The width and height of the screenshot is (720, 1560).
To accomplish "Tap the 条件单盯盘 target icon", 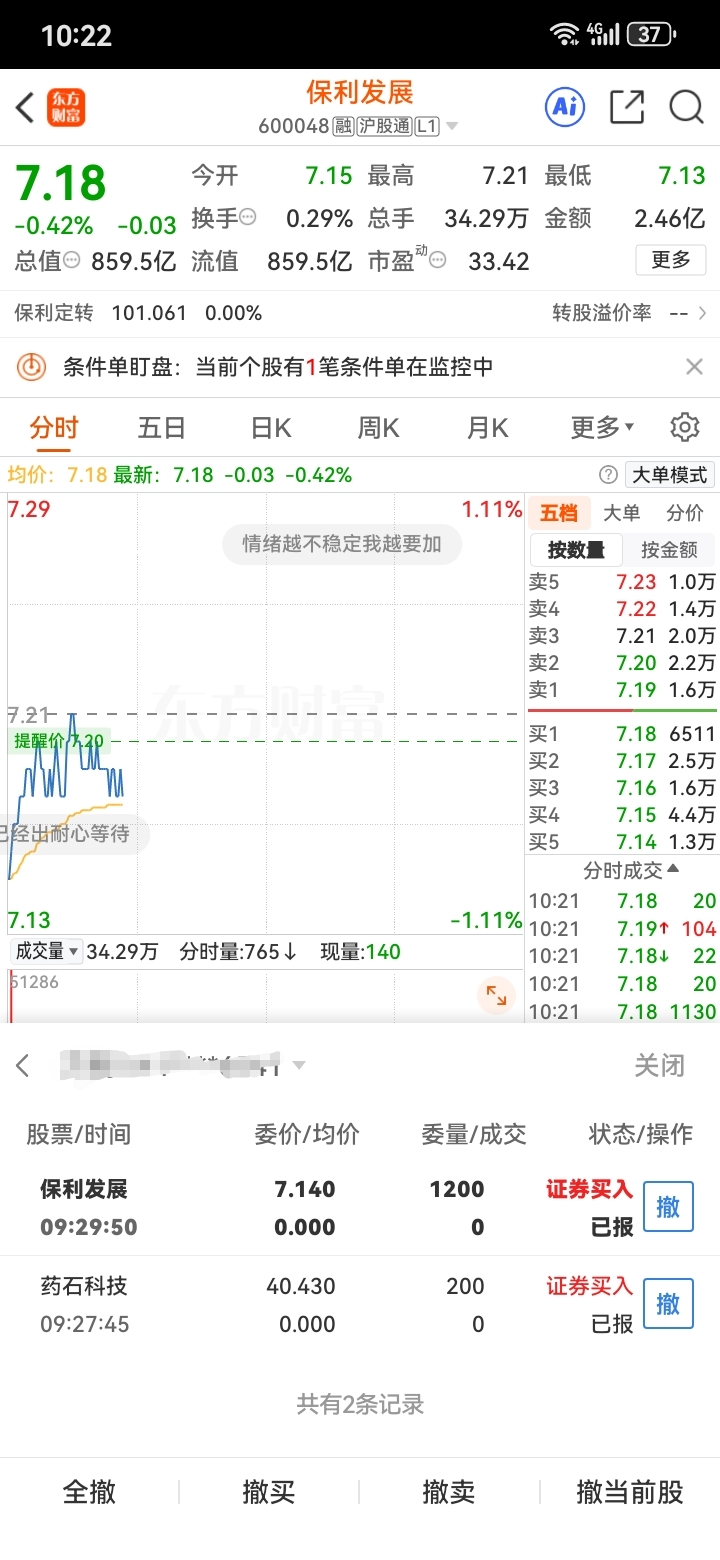I will [32, 367].
